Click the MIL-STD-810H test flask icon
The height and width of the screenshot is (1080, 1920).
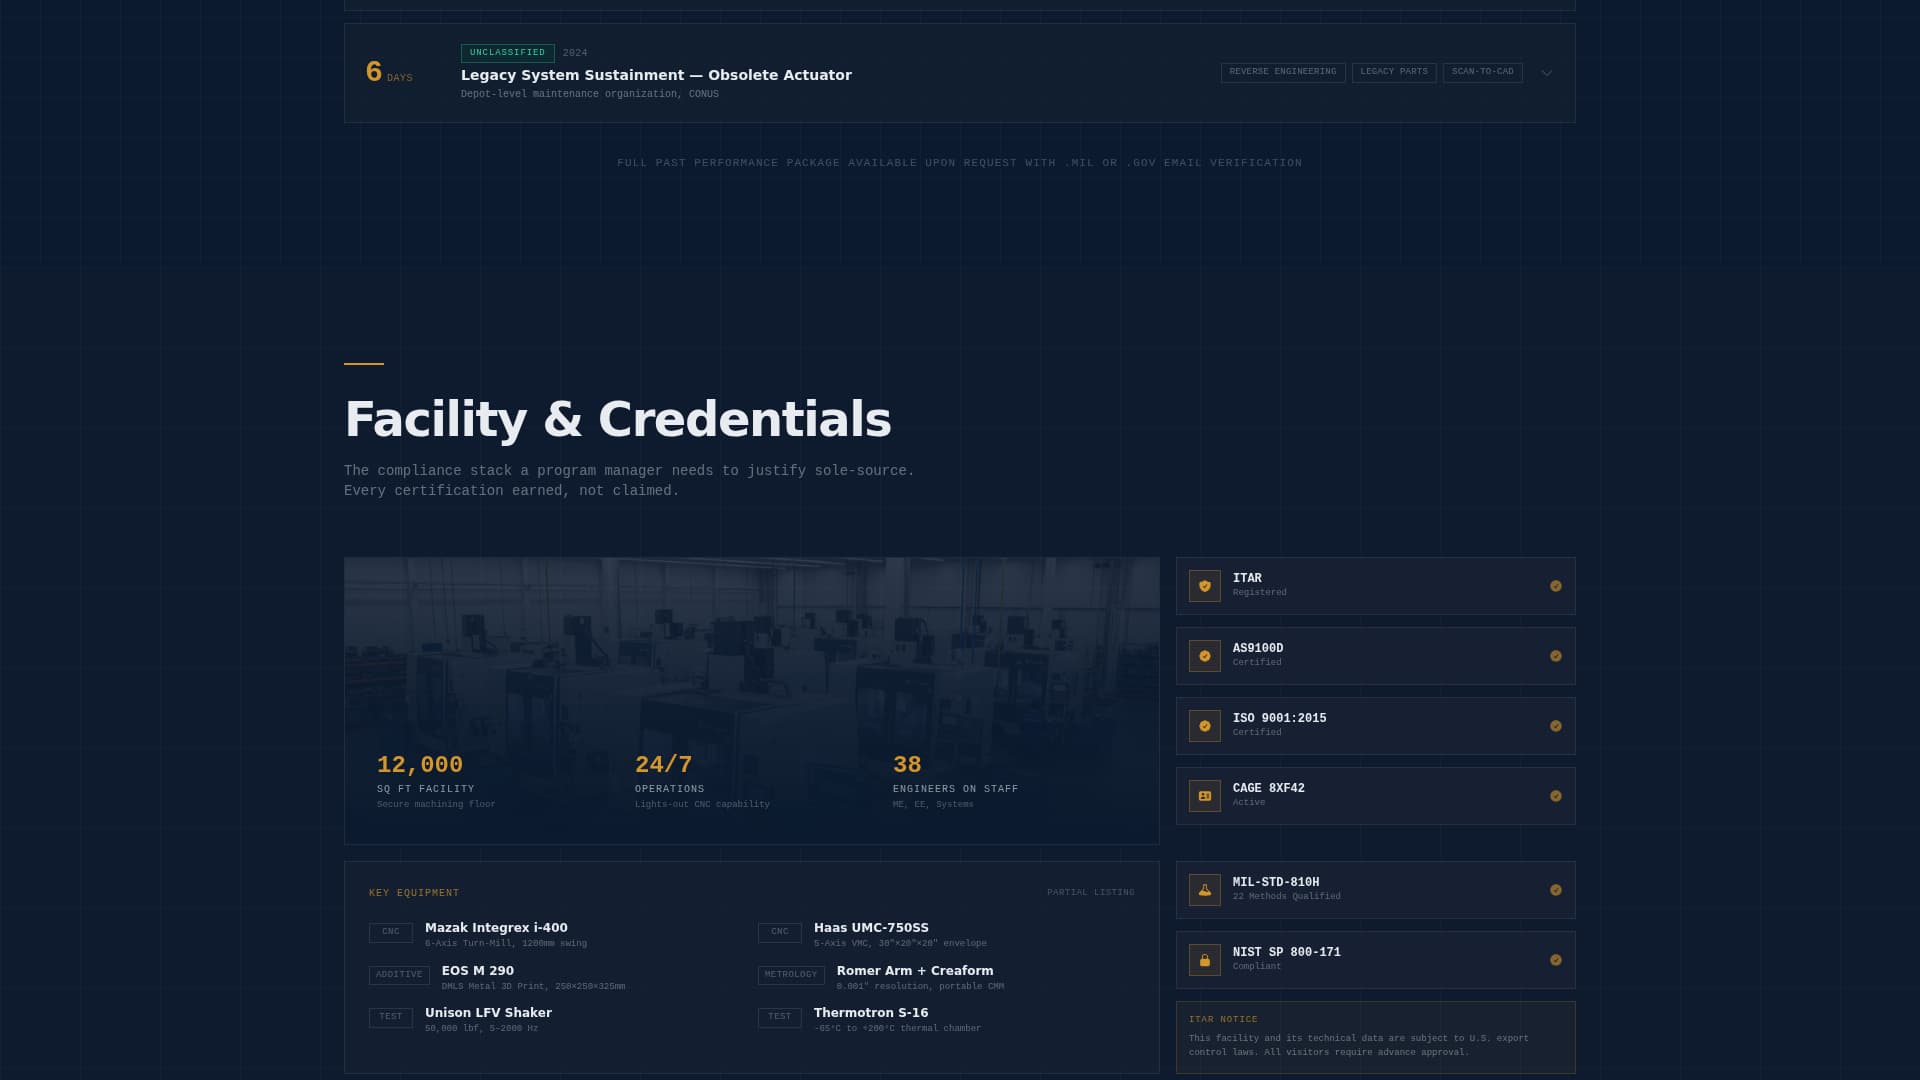[1204, 889]
